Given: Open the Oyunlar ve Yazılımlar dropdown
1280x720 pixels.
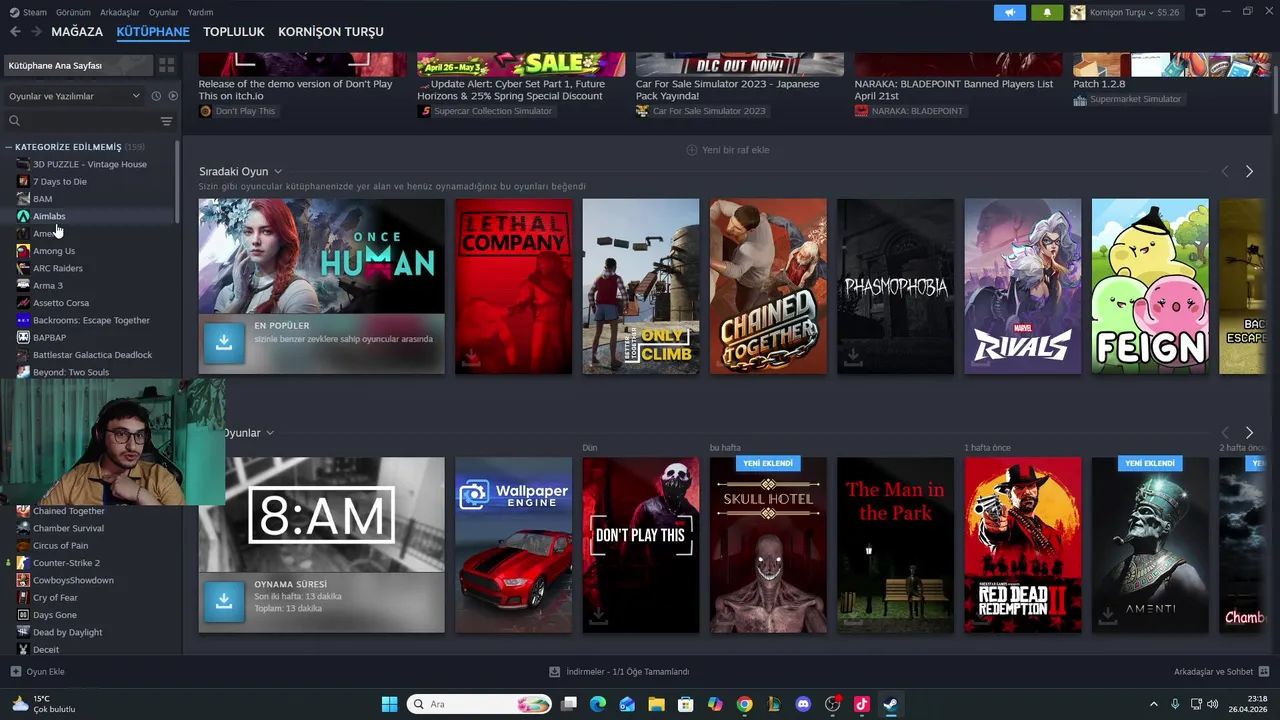Looking at the screenshot, I should coord(75,96).
